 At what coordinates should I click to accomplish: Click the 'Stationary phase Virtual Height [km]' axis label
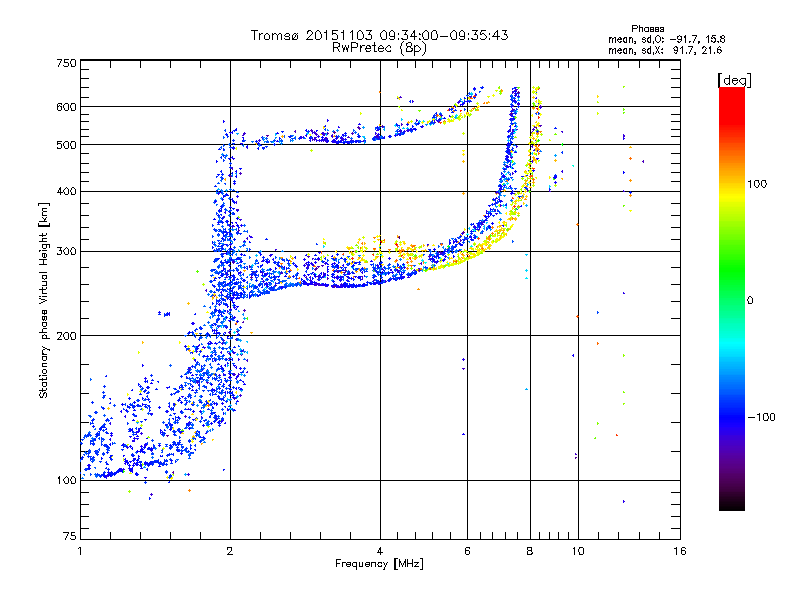click(x=44, y=300)
